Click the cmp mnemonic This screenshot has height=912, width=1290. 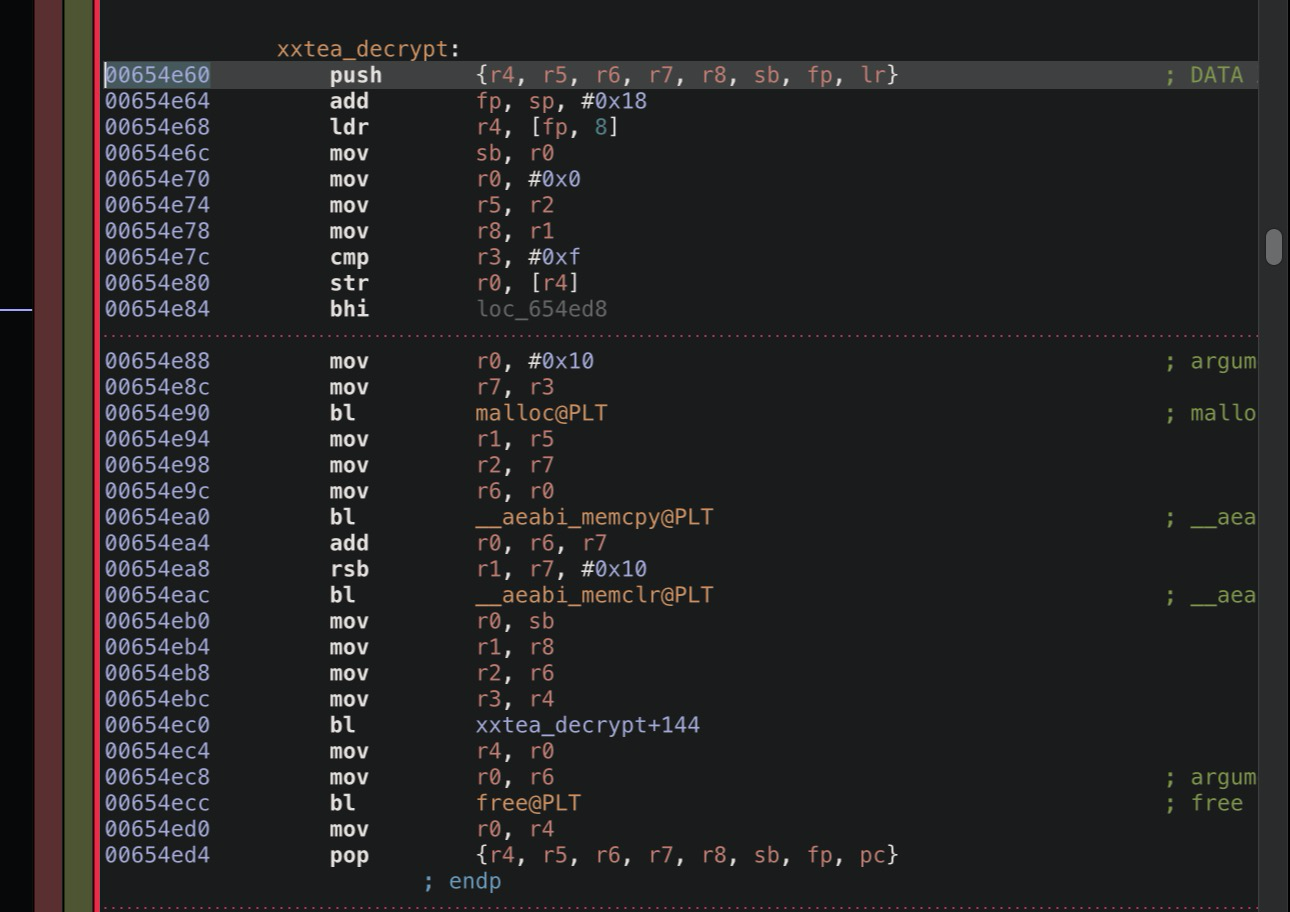pyautogui.click(x=349, y=257)
